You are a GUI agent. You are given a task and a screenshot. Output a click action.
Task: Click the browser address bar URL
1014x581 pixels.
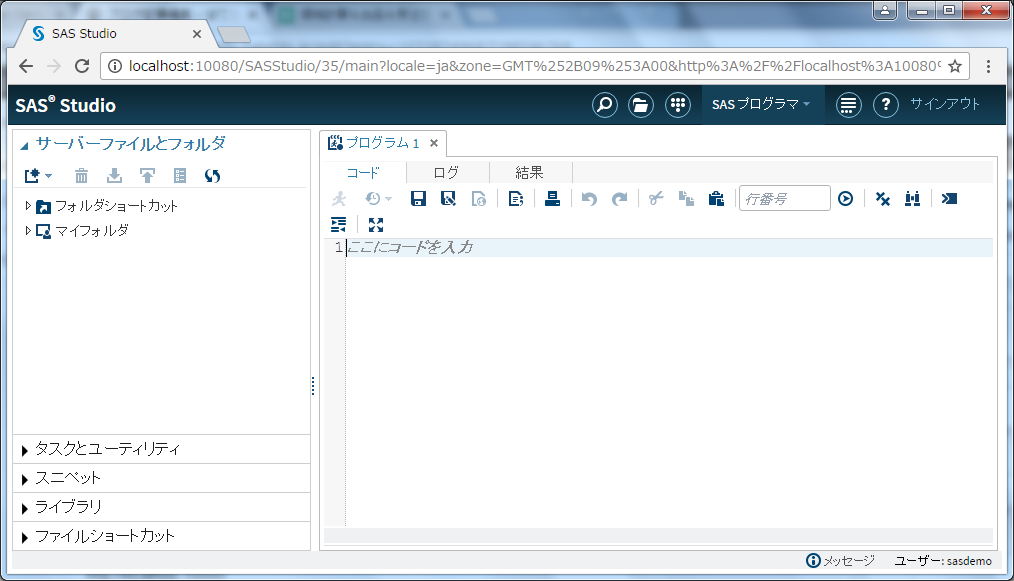pyautogui.click(x=534, y=66)
